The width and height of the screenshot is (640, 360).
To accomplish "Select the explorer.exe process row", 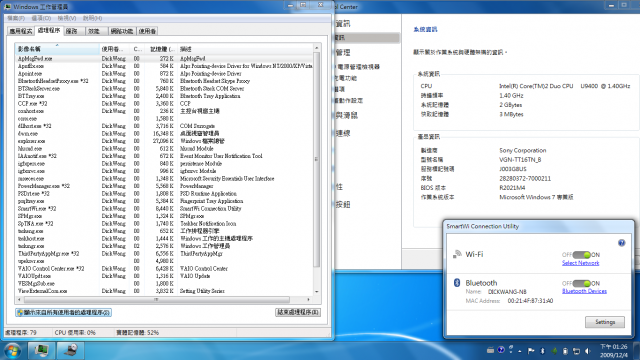I will tap(164, 141).
